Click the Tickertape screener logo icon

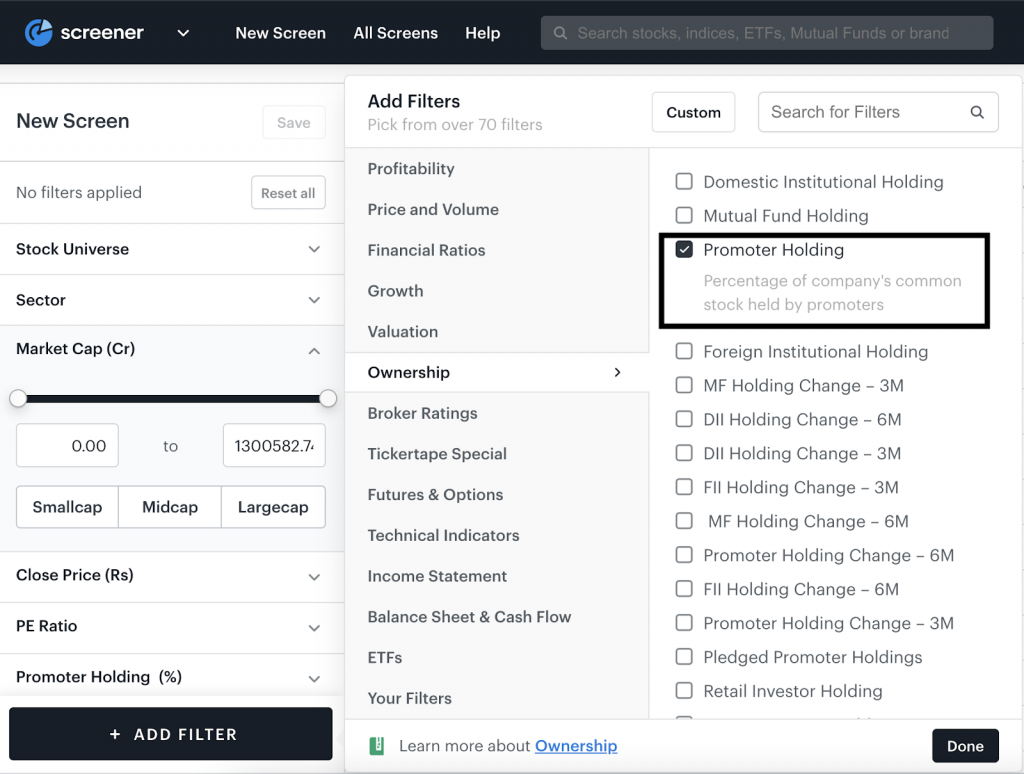39,33
